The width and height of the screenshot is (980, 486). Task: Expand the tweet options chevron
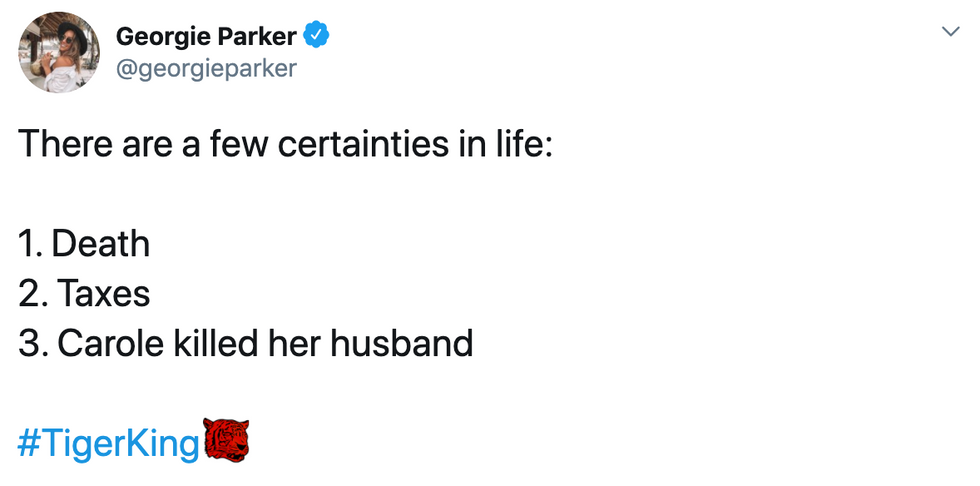pyautogui.click(x=951, y=31)
